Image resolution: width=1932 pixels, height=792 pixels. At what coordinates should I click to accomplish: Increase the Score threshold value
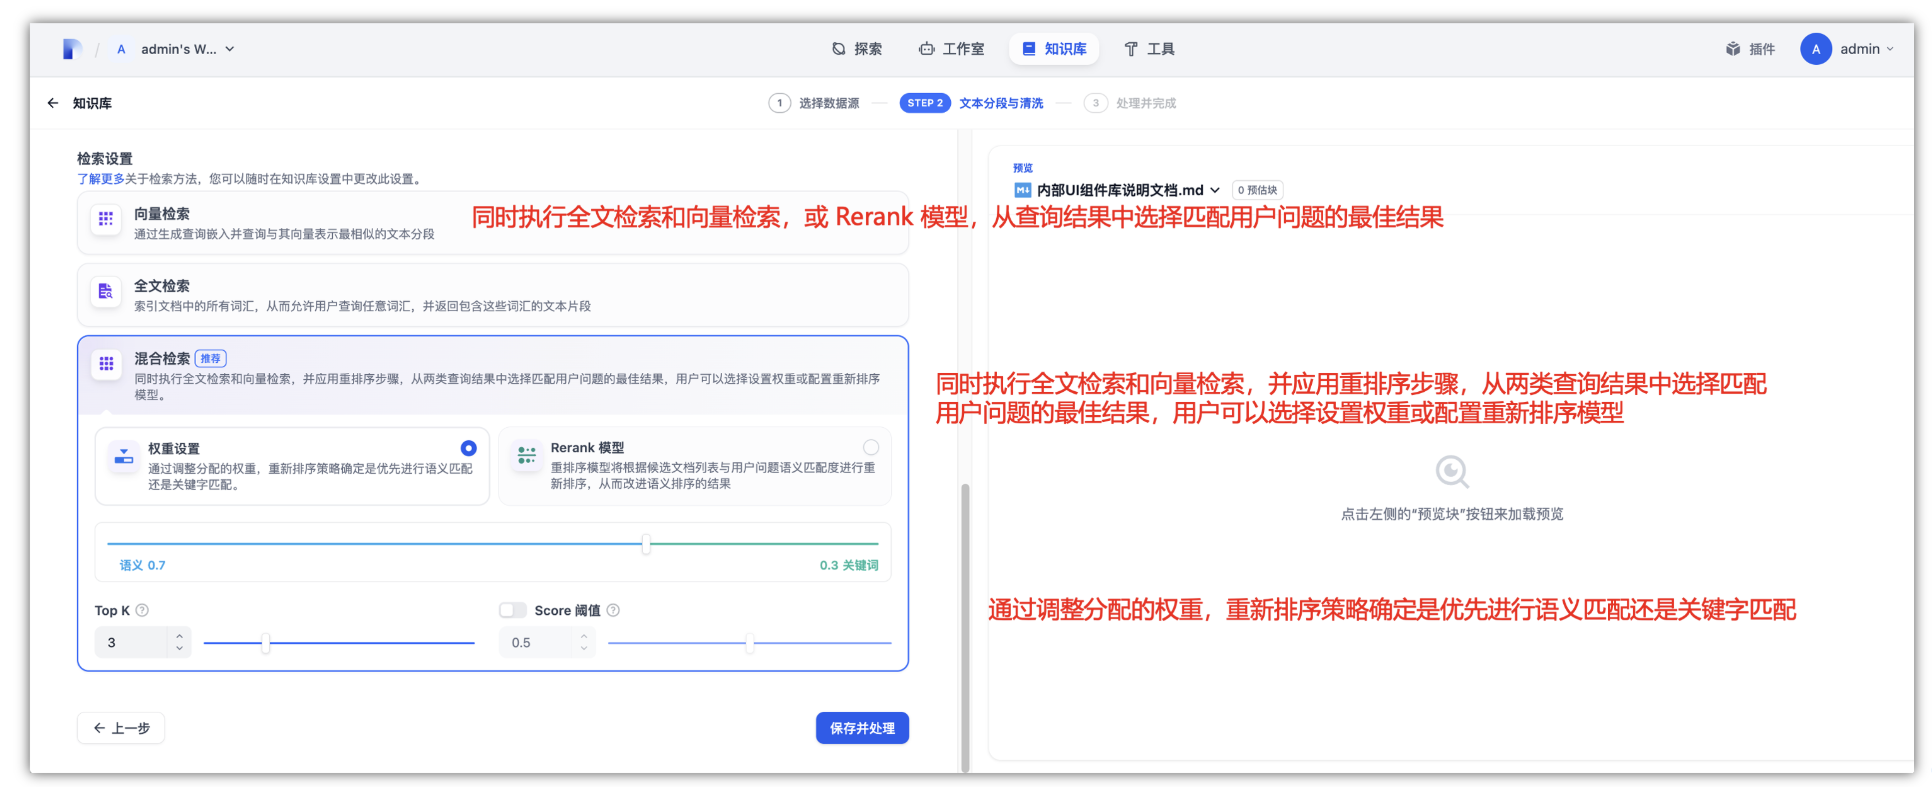point(584,636)
